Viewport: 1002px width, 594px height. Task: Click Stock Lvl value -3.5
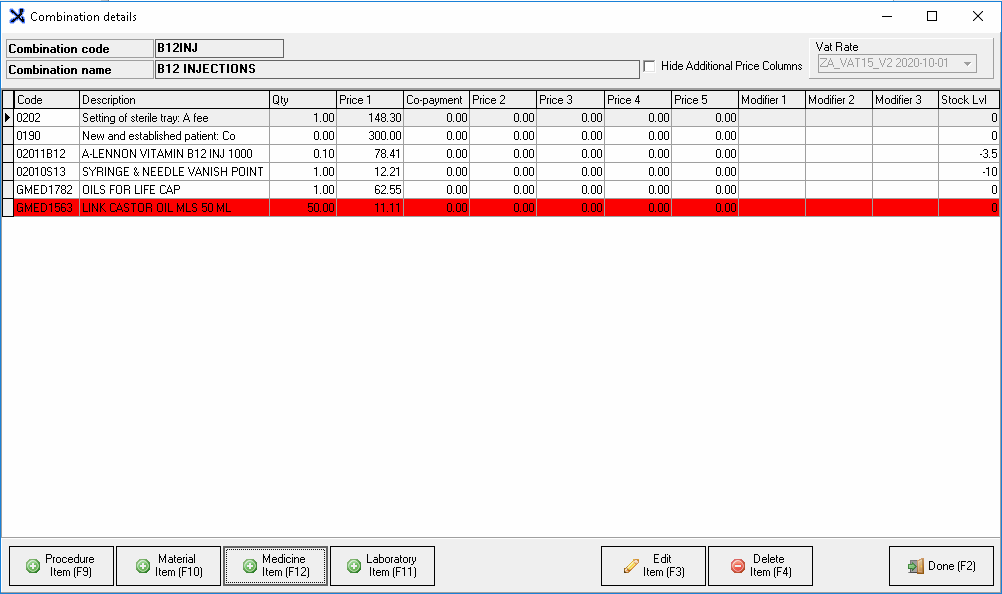coord(969,153)
